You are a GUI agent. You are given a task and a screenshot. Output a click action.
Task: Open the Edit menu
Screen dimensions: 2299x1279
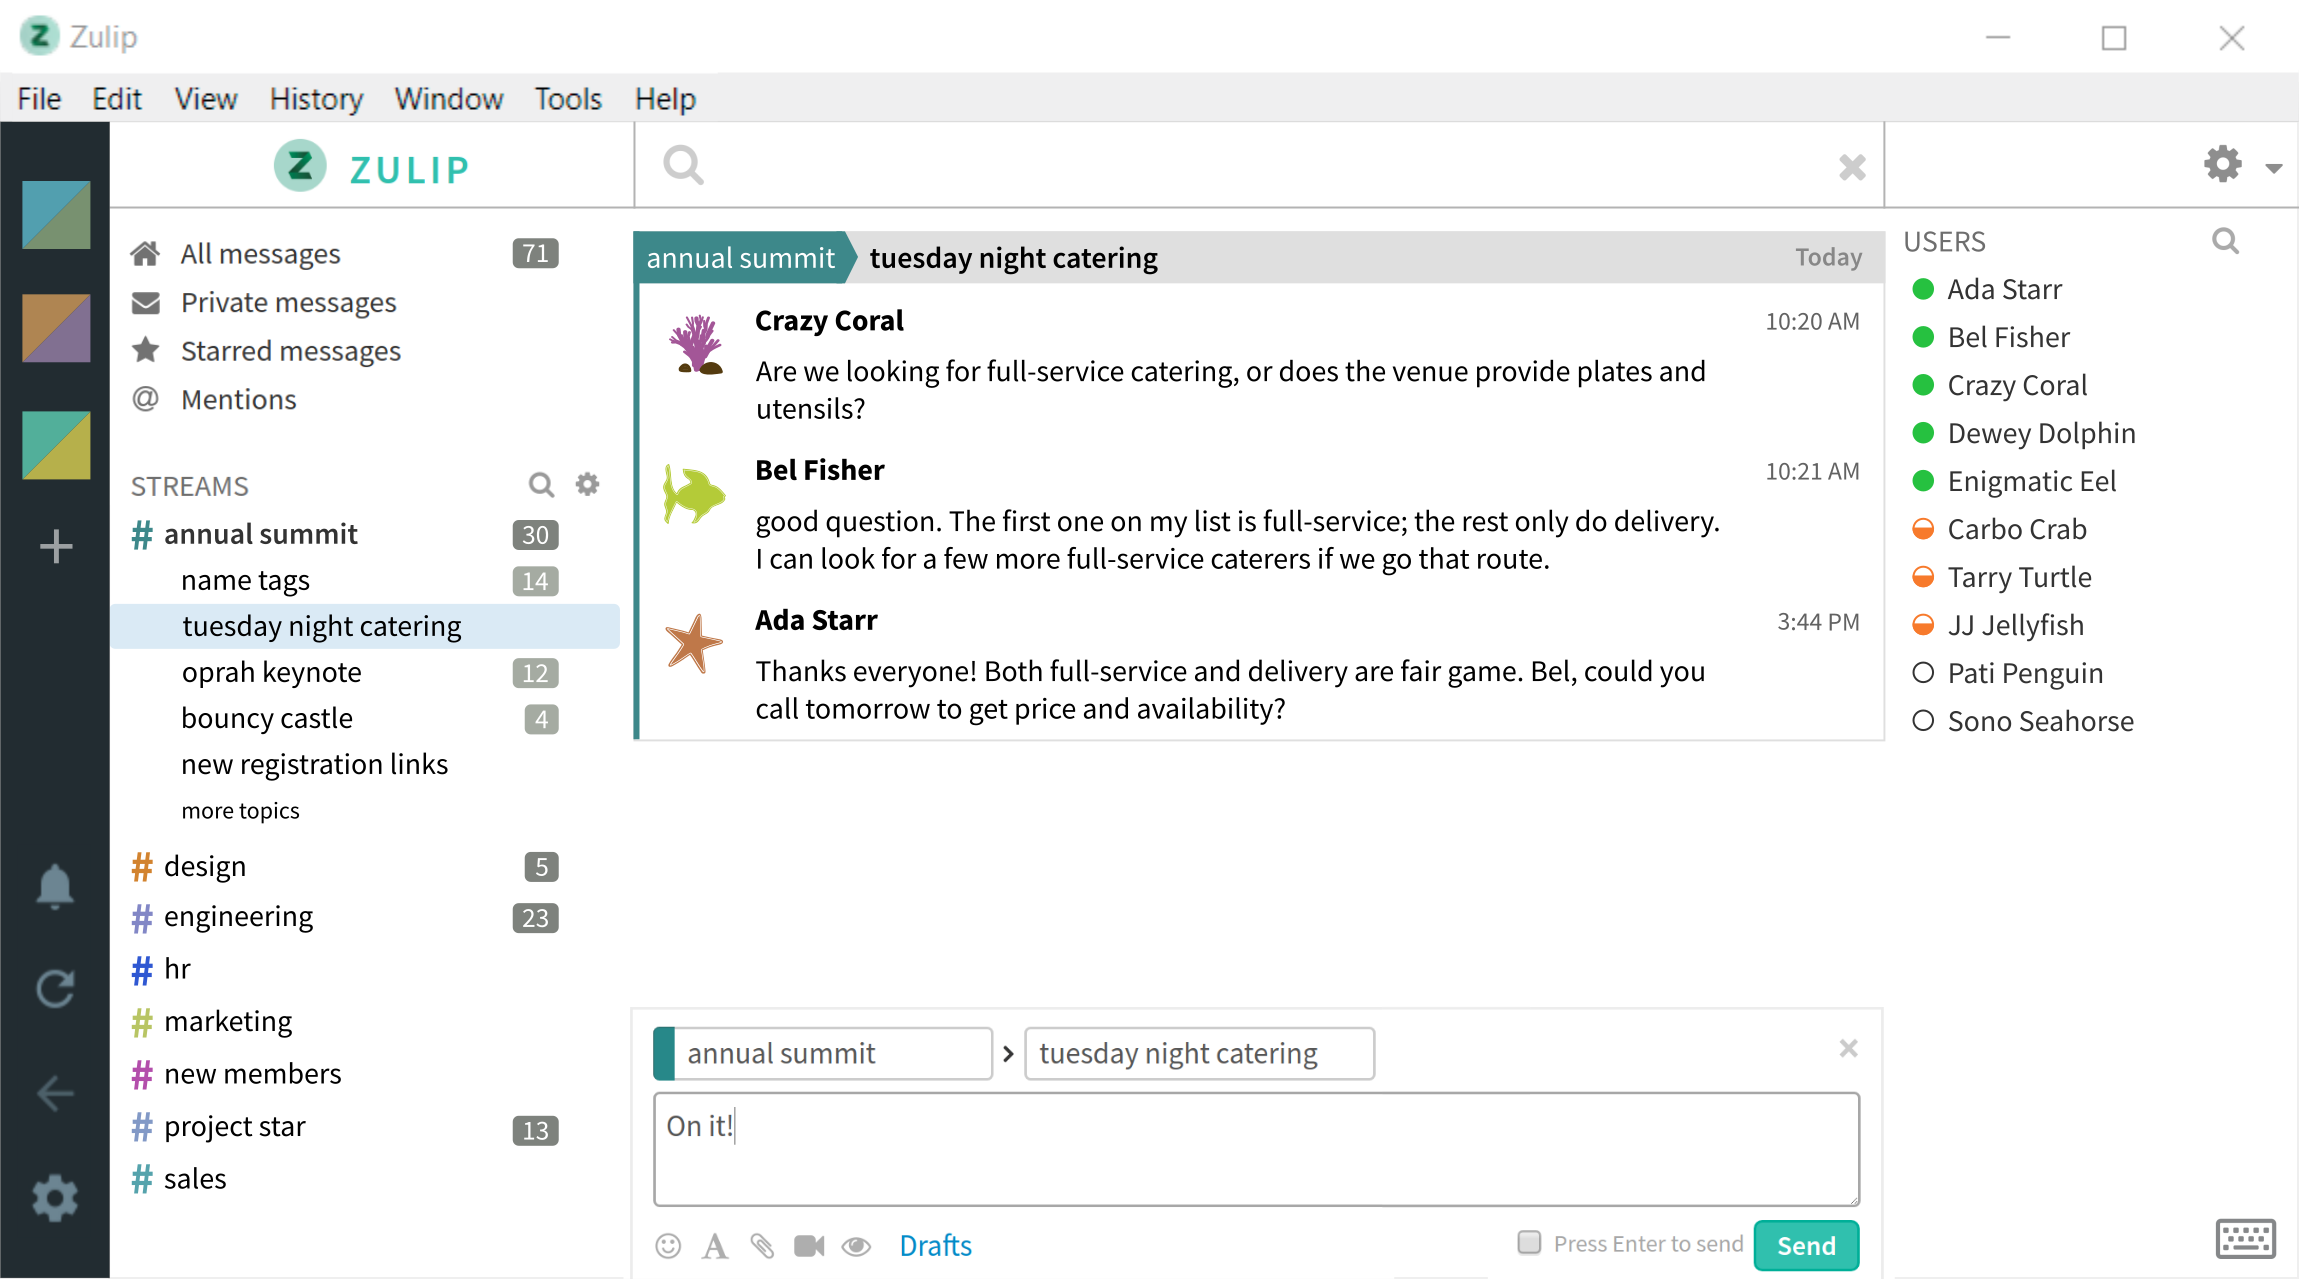116,99
